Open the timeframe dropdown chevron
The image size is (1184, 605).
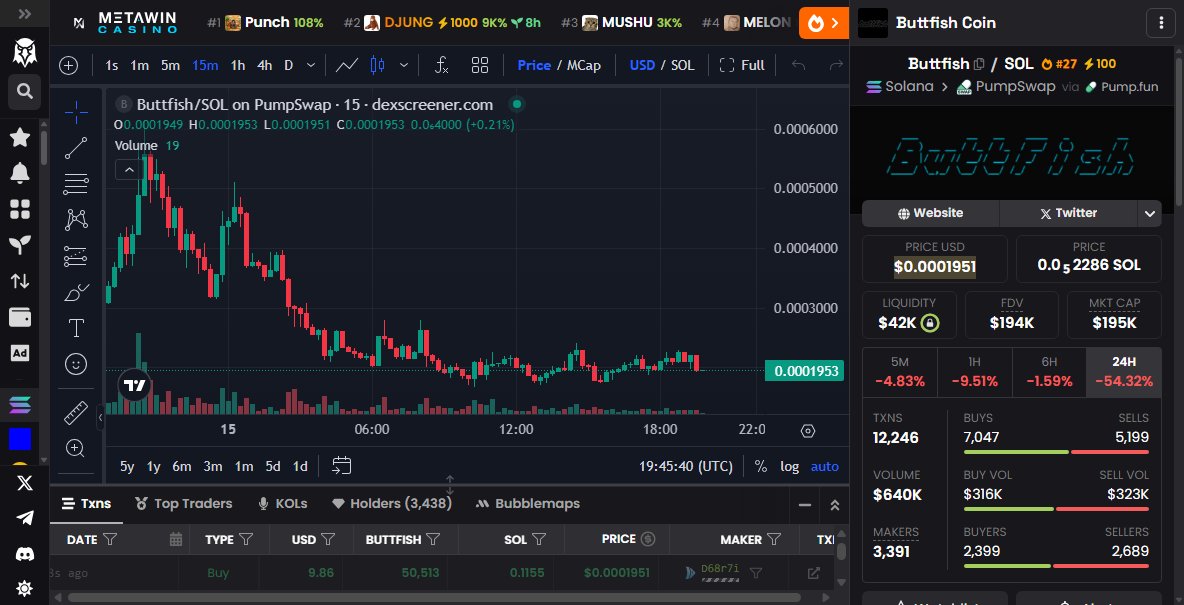tap(310, 64)
